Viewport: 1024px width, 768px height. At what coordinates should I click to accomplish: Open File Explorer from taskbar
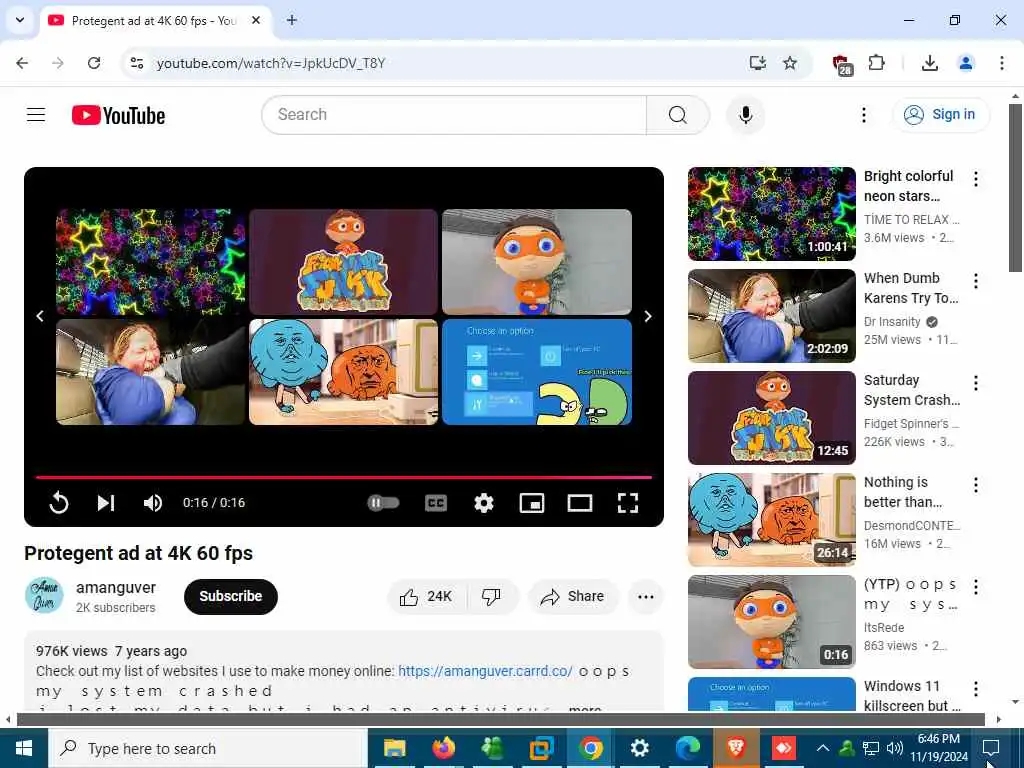(x=394, y=748)
